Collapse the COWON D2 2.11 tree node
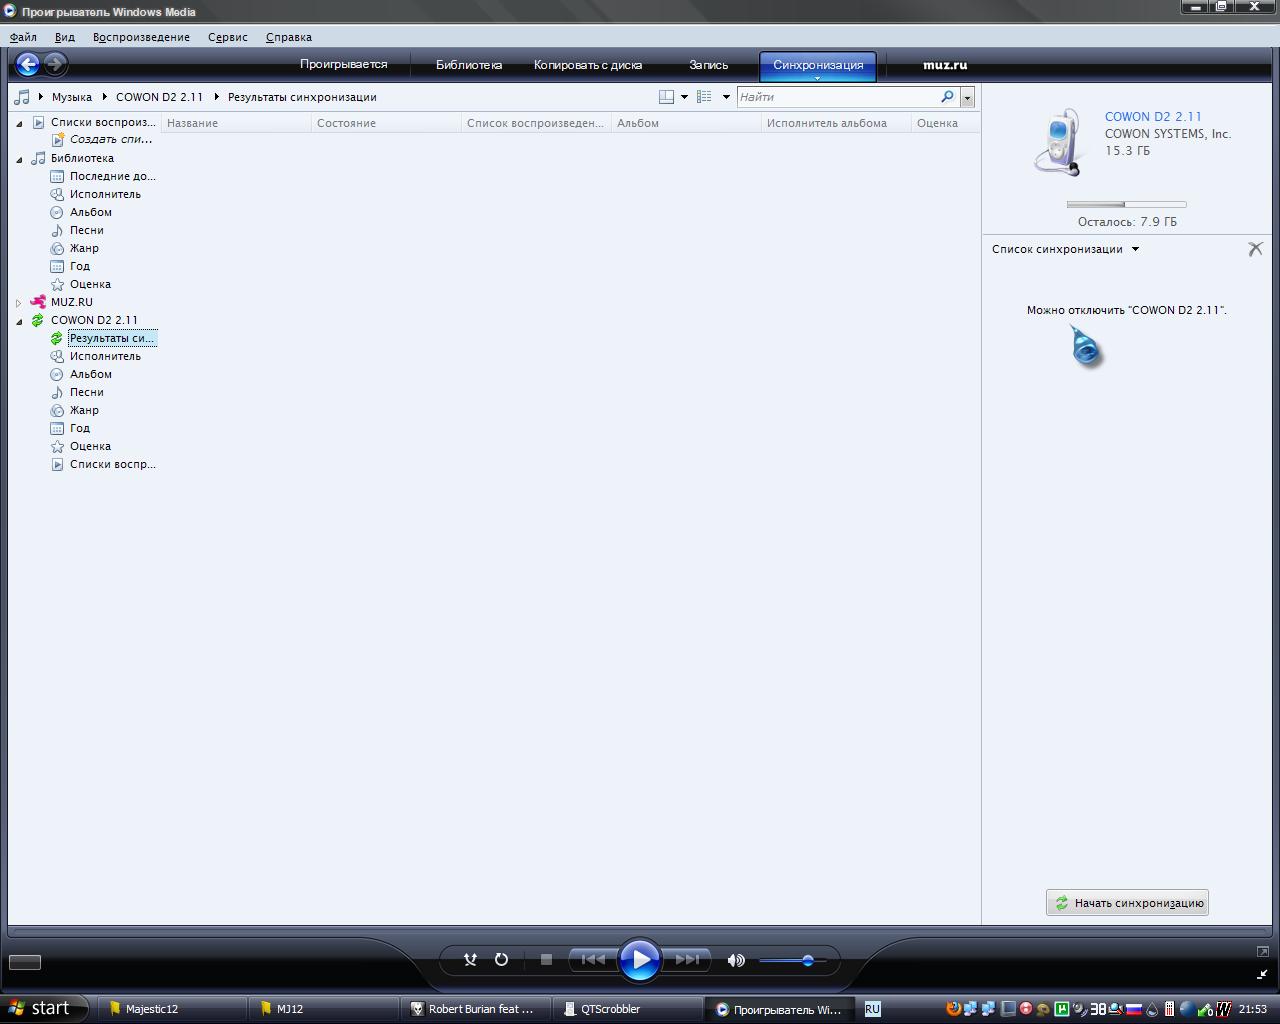 19,321
